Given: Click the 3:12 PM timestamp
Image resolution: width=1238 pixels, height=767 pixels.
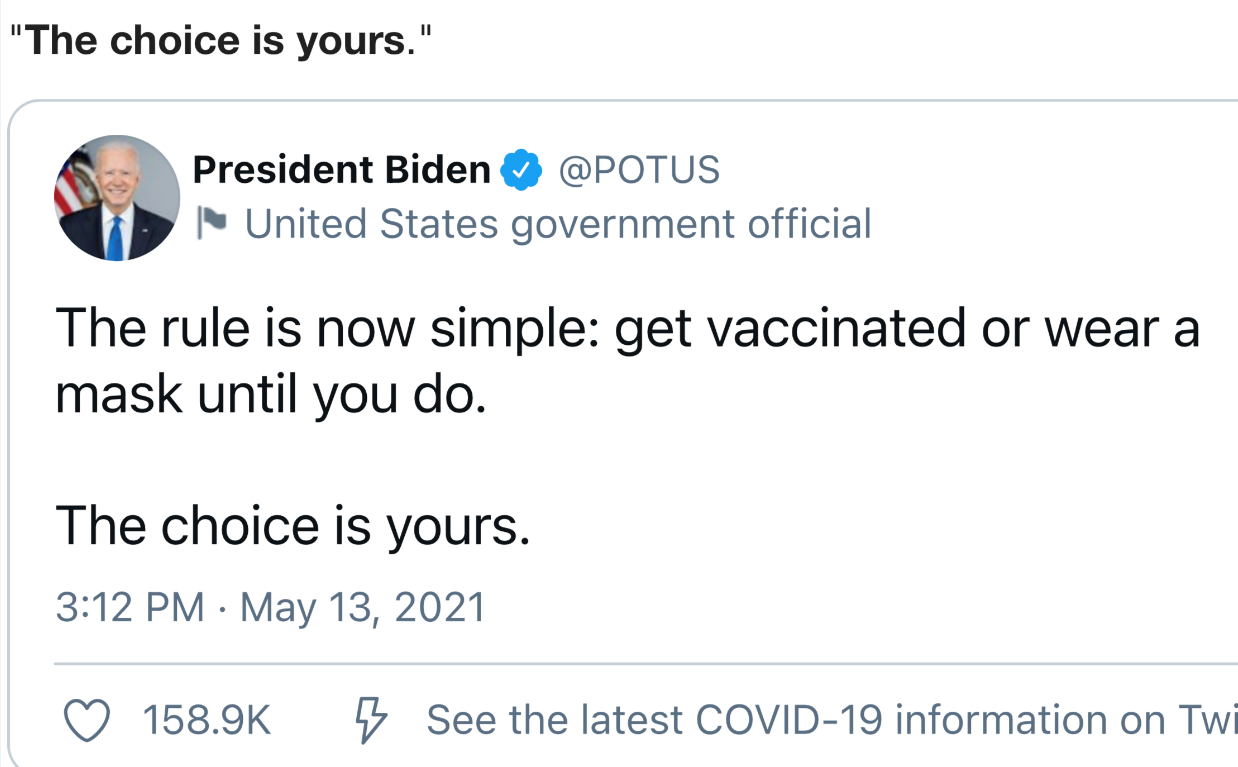Looking at the screenshot, I should [129, 607].
